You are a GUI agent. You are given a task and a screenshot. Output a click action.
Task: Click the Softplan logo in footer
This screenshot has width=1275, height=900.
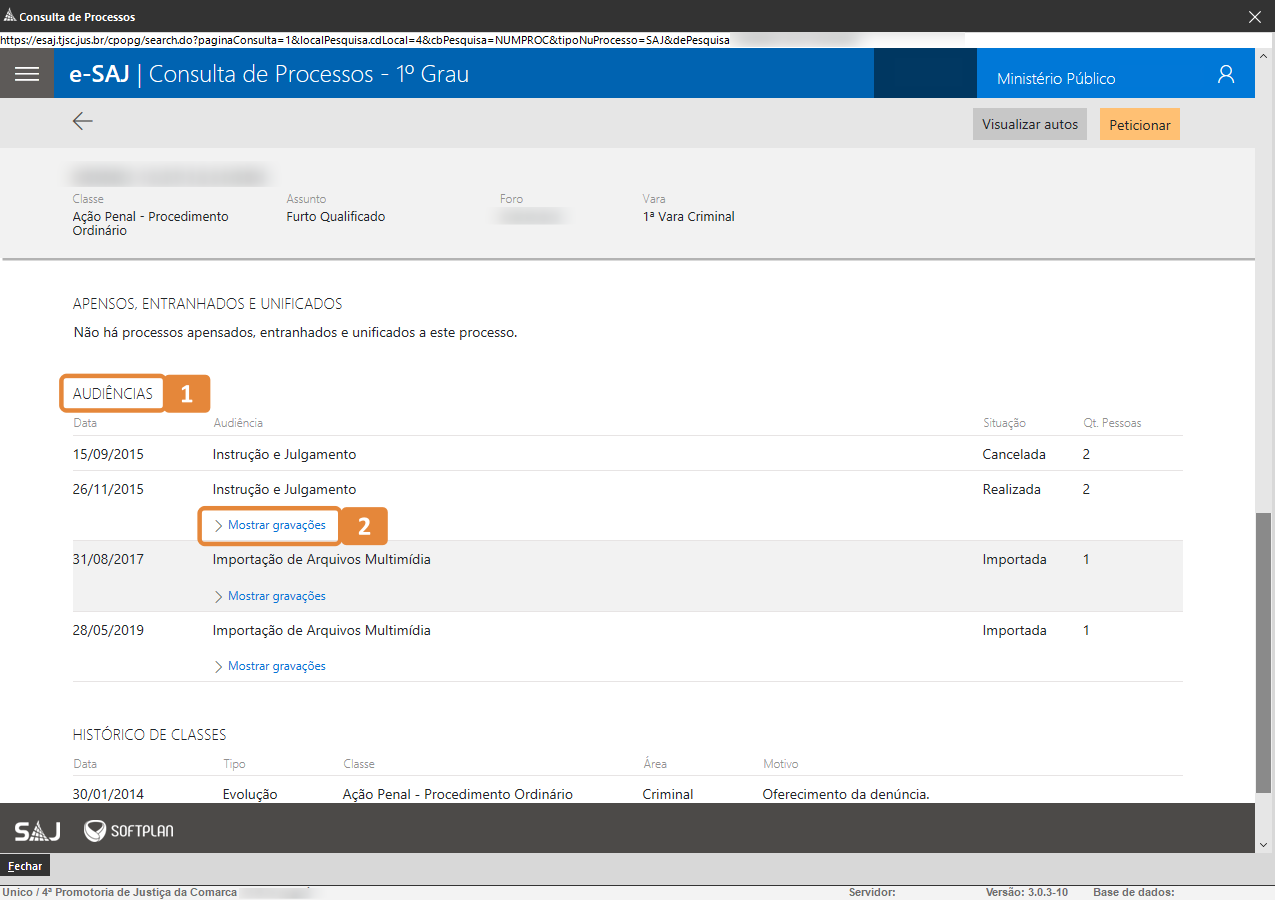click(129, 831)
